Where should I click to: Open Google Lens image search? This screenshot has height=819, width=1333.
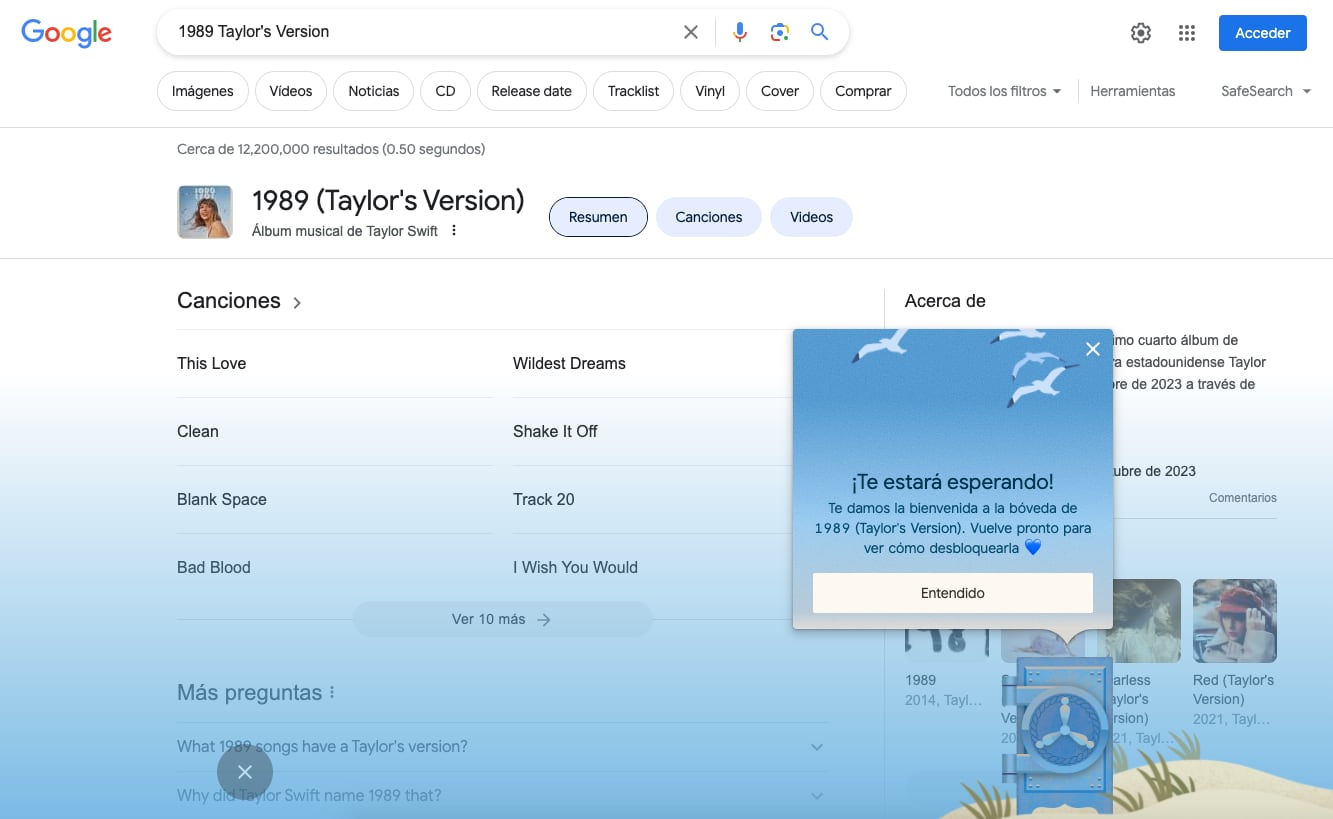[779, 32]
